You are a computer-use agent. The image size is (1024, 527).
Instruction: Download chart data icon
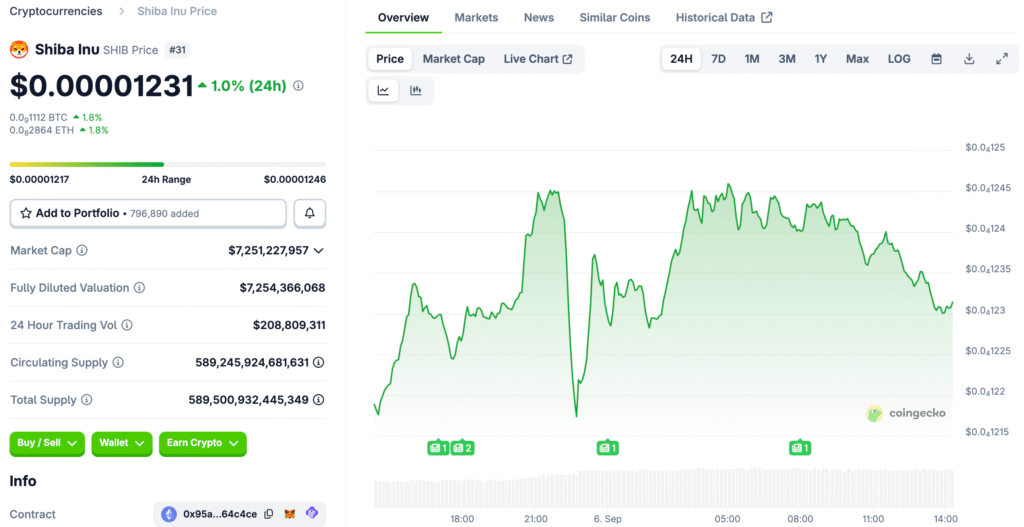click(x=969, y=59)
